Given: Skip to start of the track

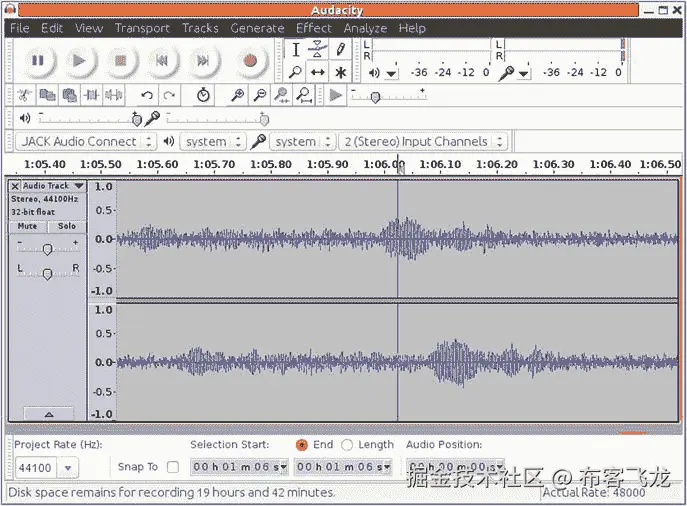Looking at the screenshot, I should coord(162,60).
